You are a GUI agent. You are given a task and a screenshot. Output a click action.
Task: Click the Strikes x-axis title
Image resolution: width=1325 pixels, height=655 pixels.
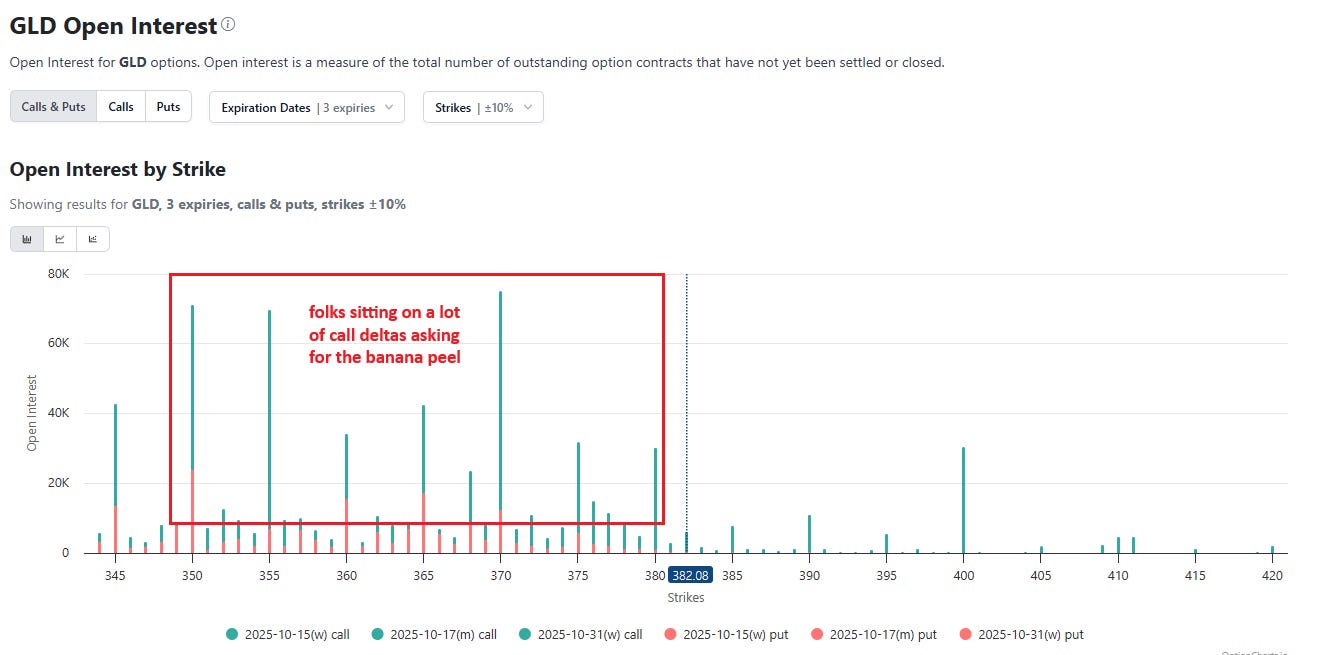[686, 598]
